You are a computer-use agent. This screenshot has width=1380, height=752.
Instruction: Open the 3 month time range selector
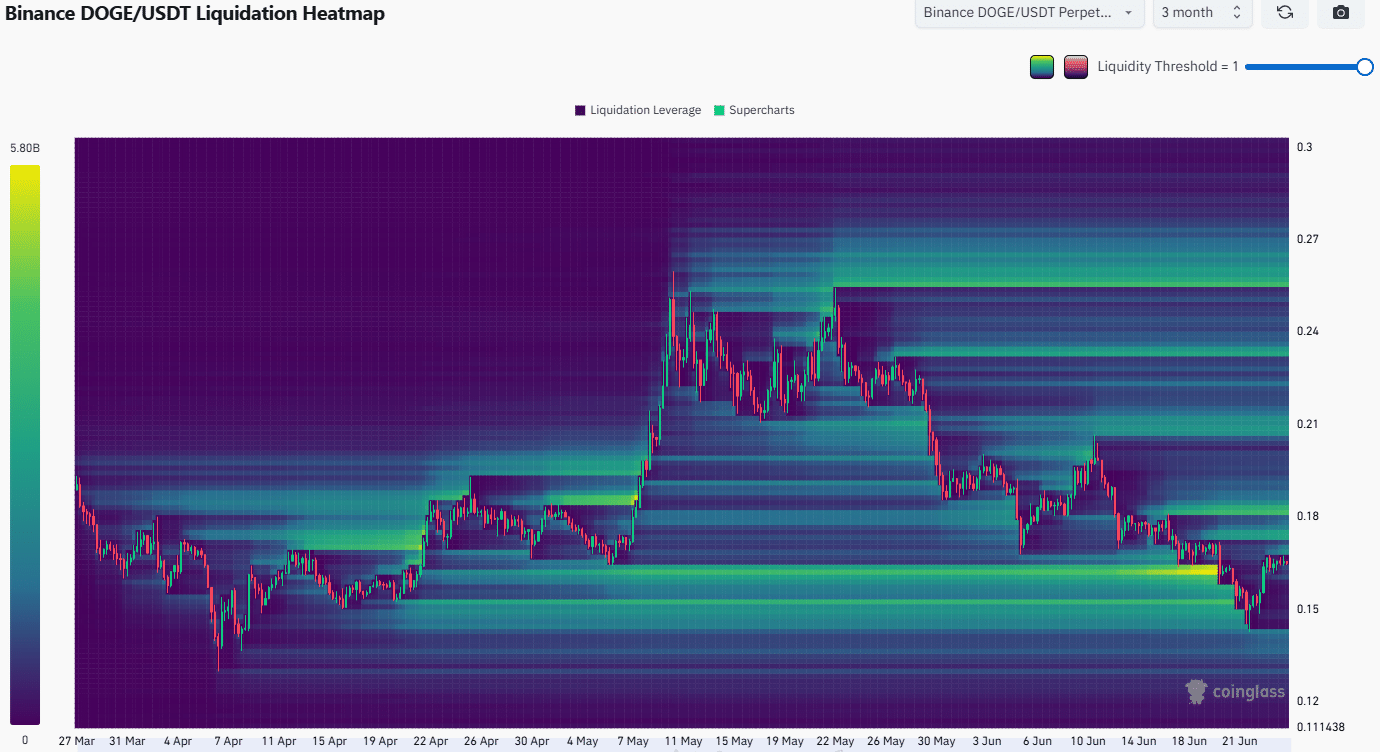pyautogui.click(x=1201, y=13)
